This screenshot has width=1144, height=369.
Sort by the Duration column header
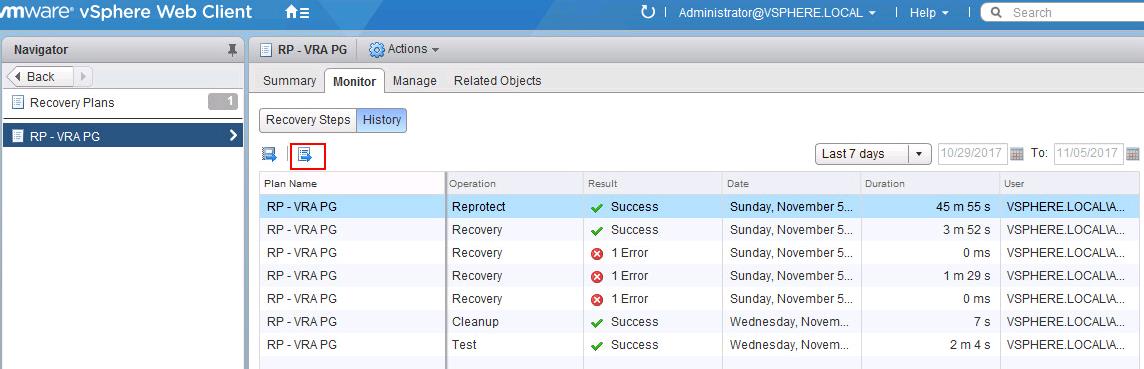[x=930, y=184]
